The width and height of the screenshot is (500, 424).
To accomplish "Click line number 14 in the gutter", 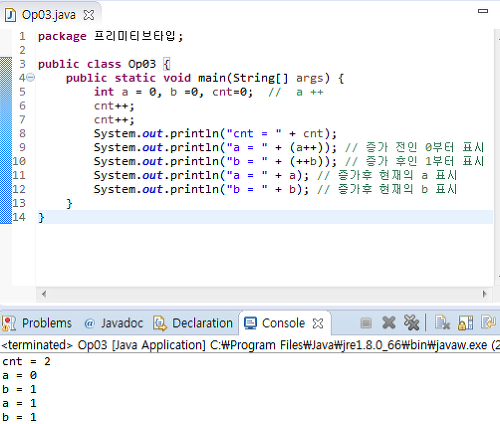I will [x=19, y=217].
